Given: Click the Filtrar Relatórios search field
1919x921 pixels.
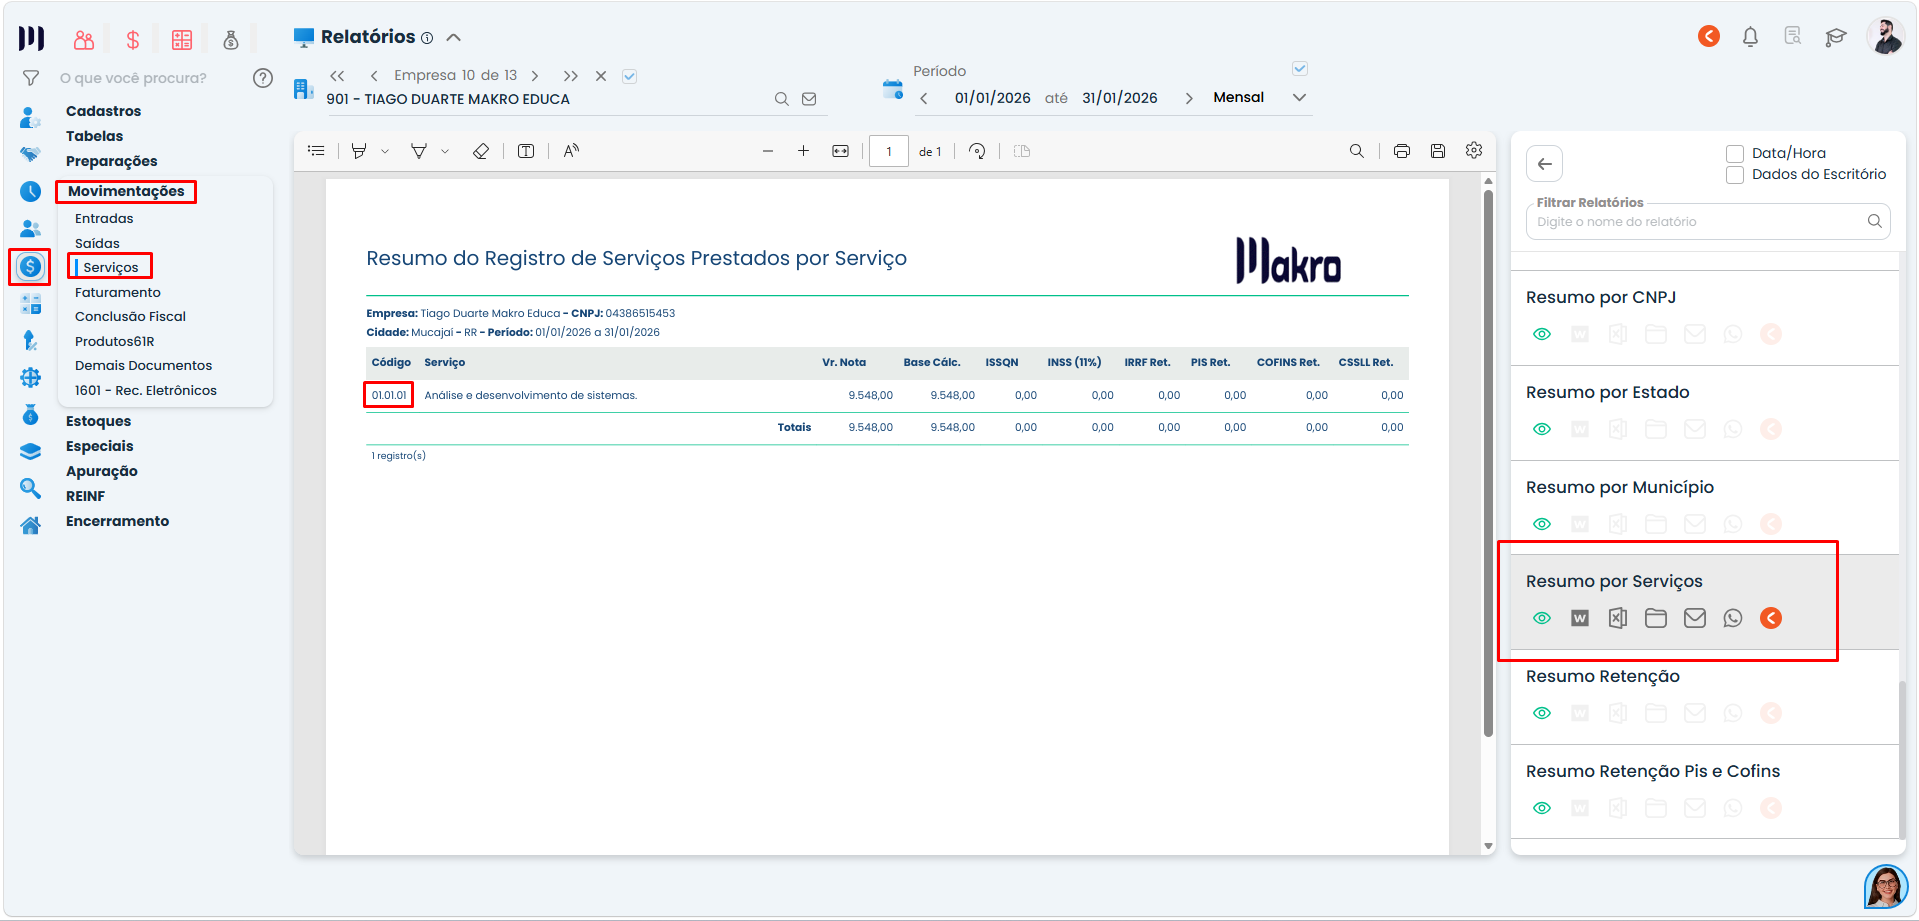Looking at the screenshot, I should click(x=1699, y=222).
